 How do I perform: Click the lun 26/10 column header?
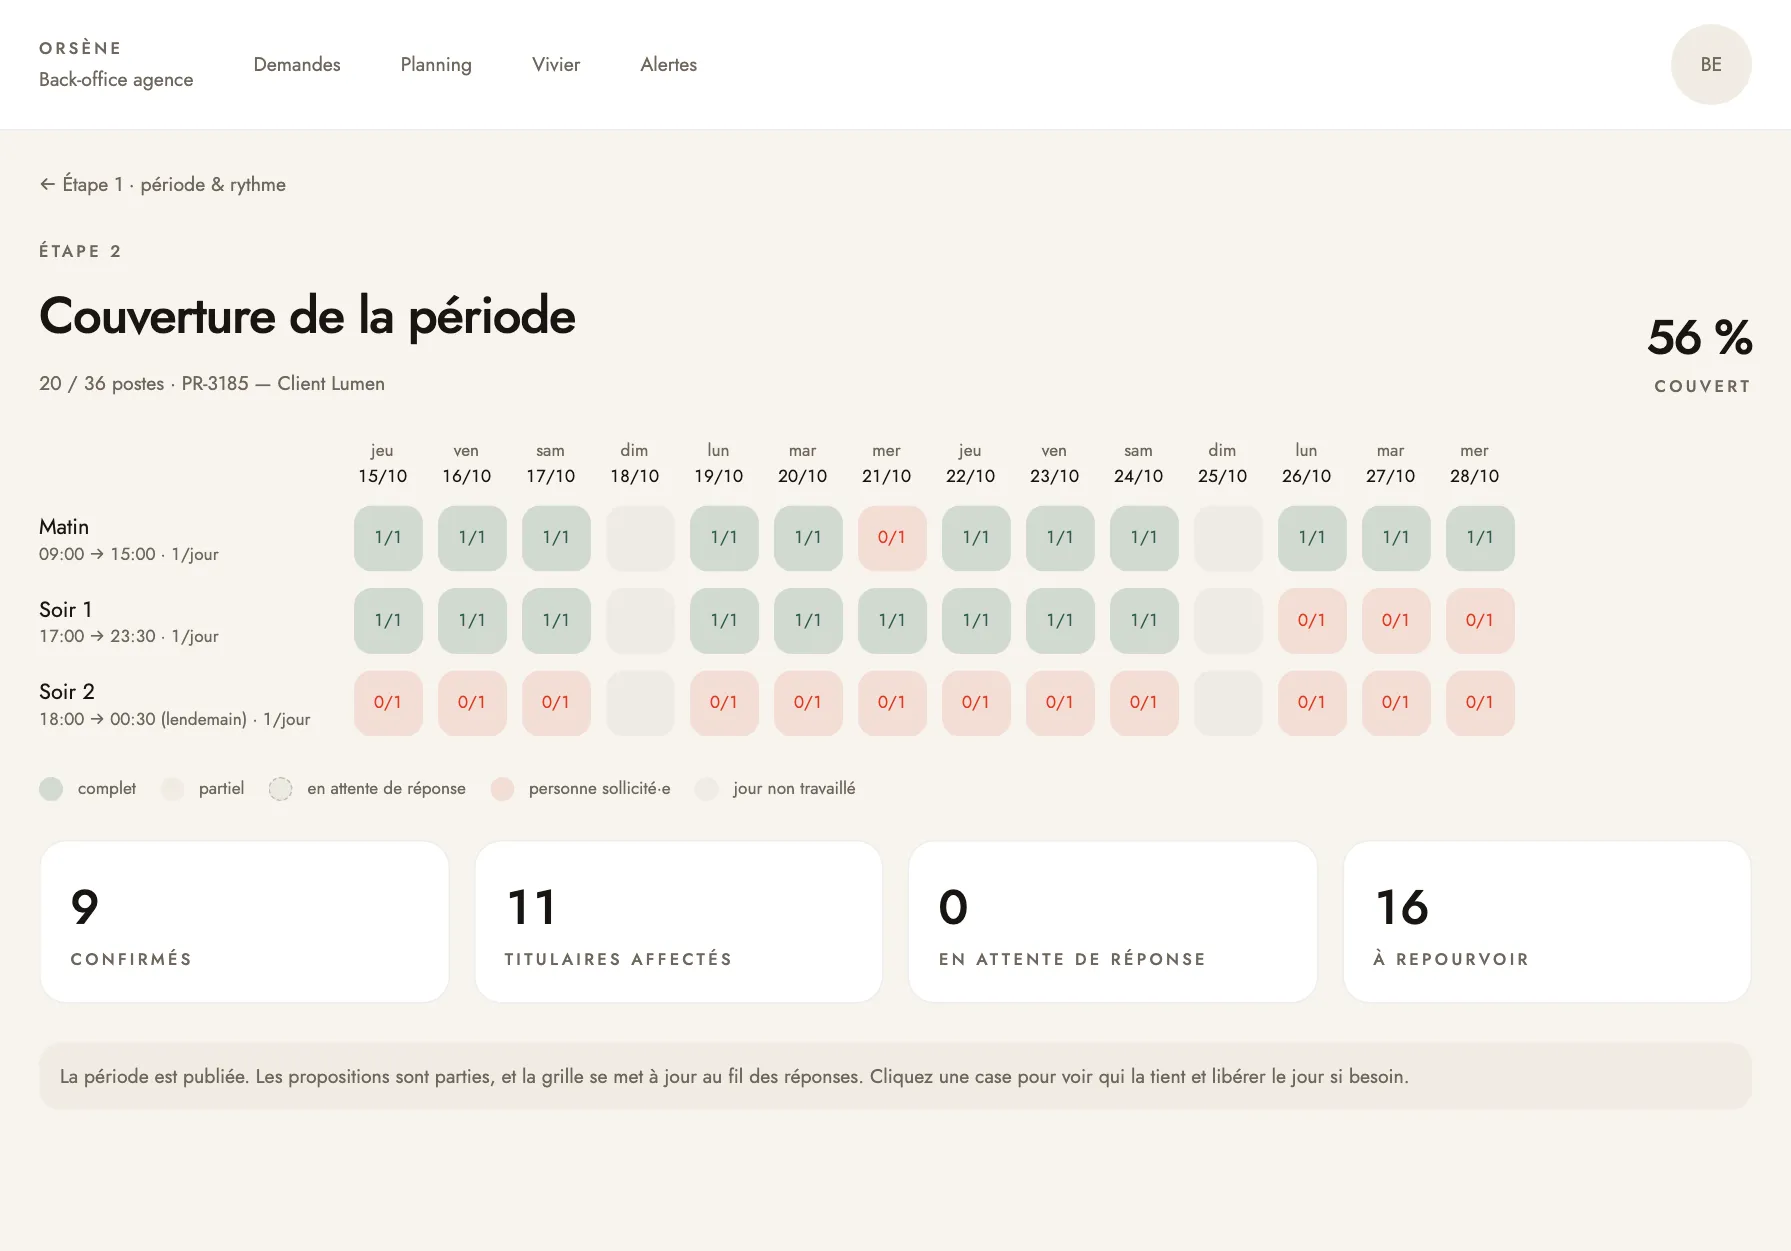[1306, 464]
